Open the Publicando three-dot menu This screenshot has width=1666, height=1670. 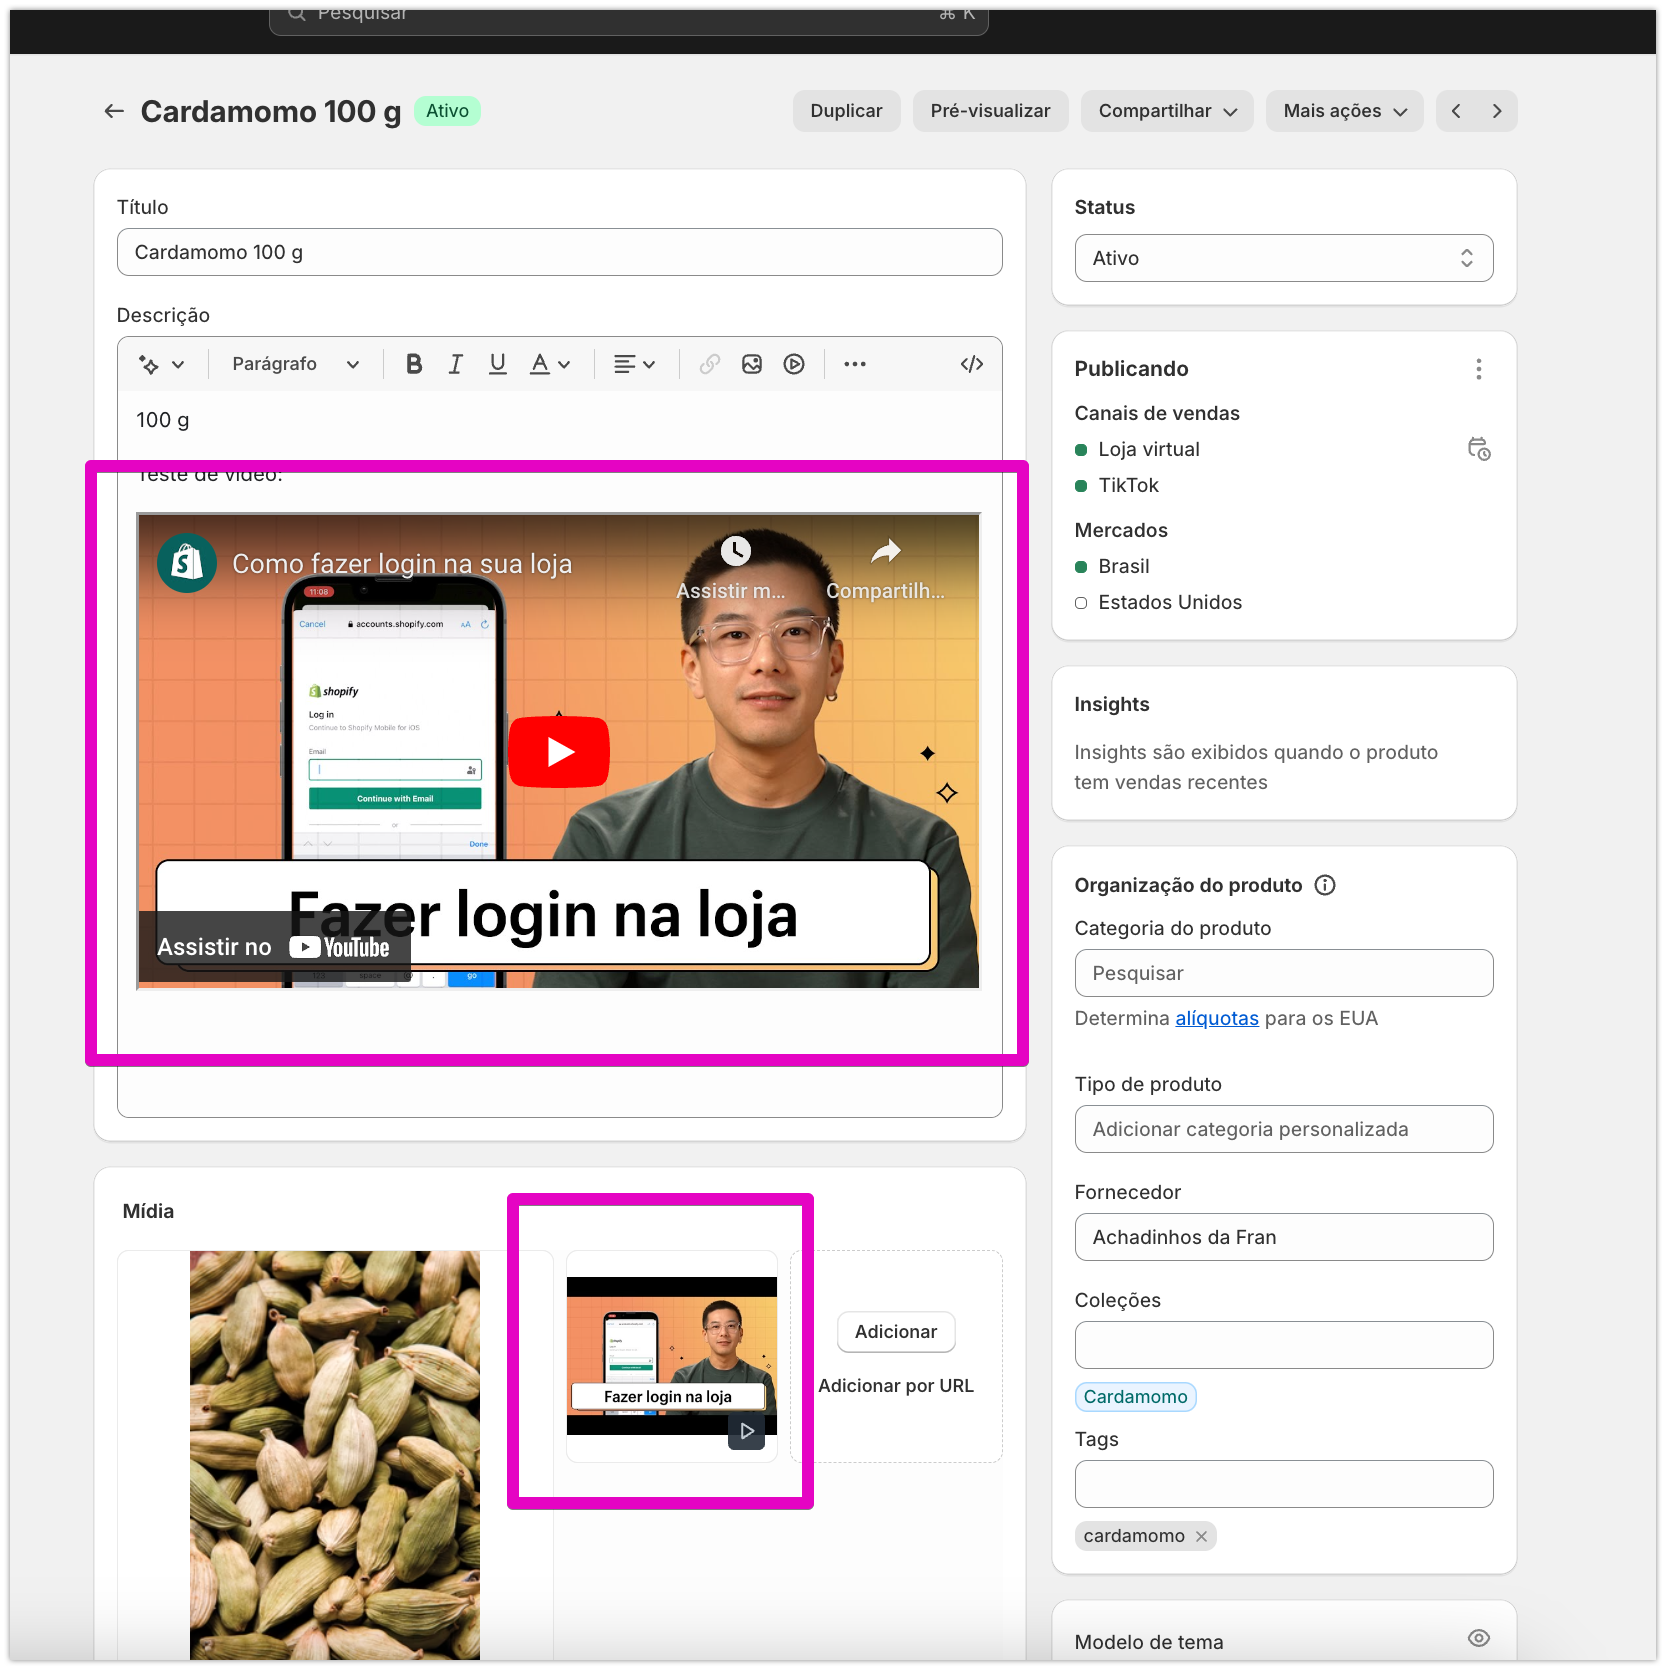[x=1478, y=369]
